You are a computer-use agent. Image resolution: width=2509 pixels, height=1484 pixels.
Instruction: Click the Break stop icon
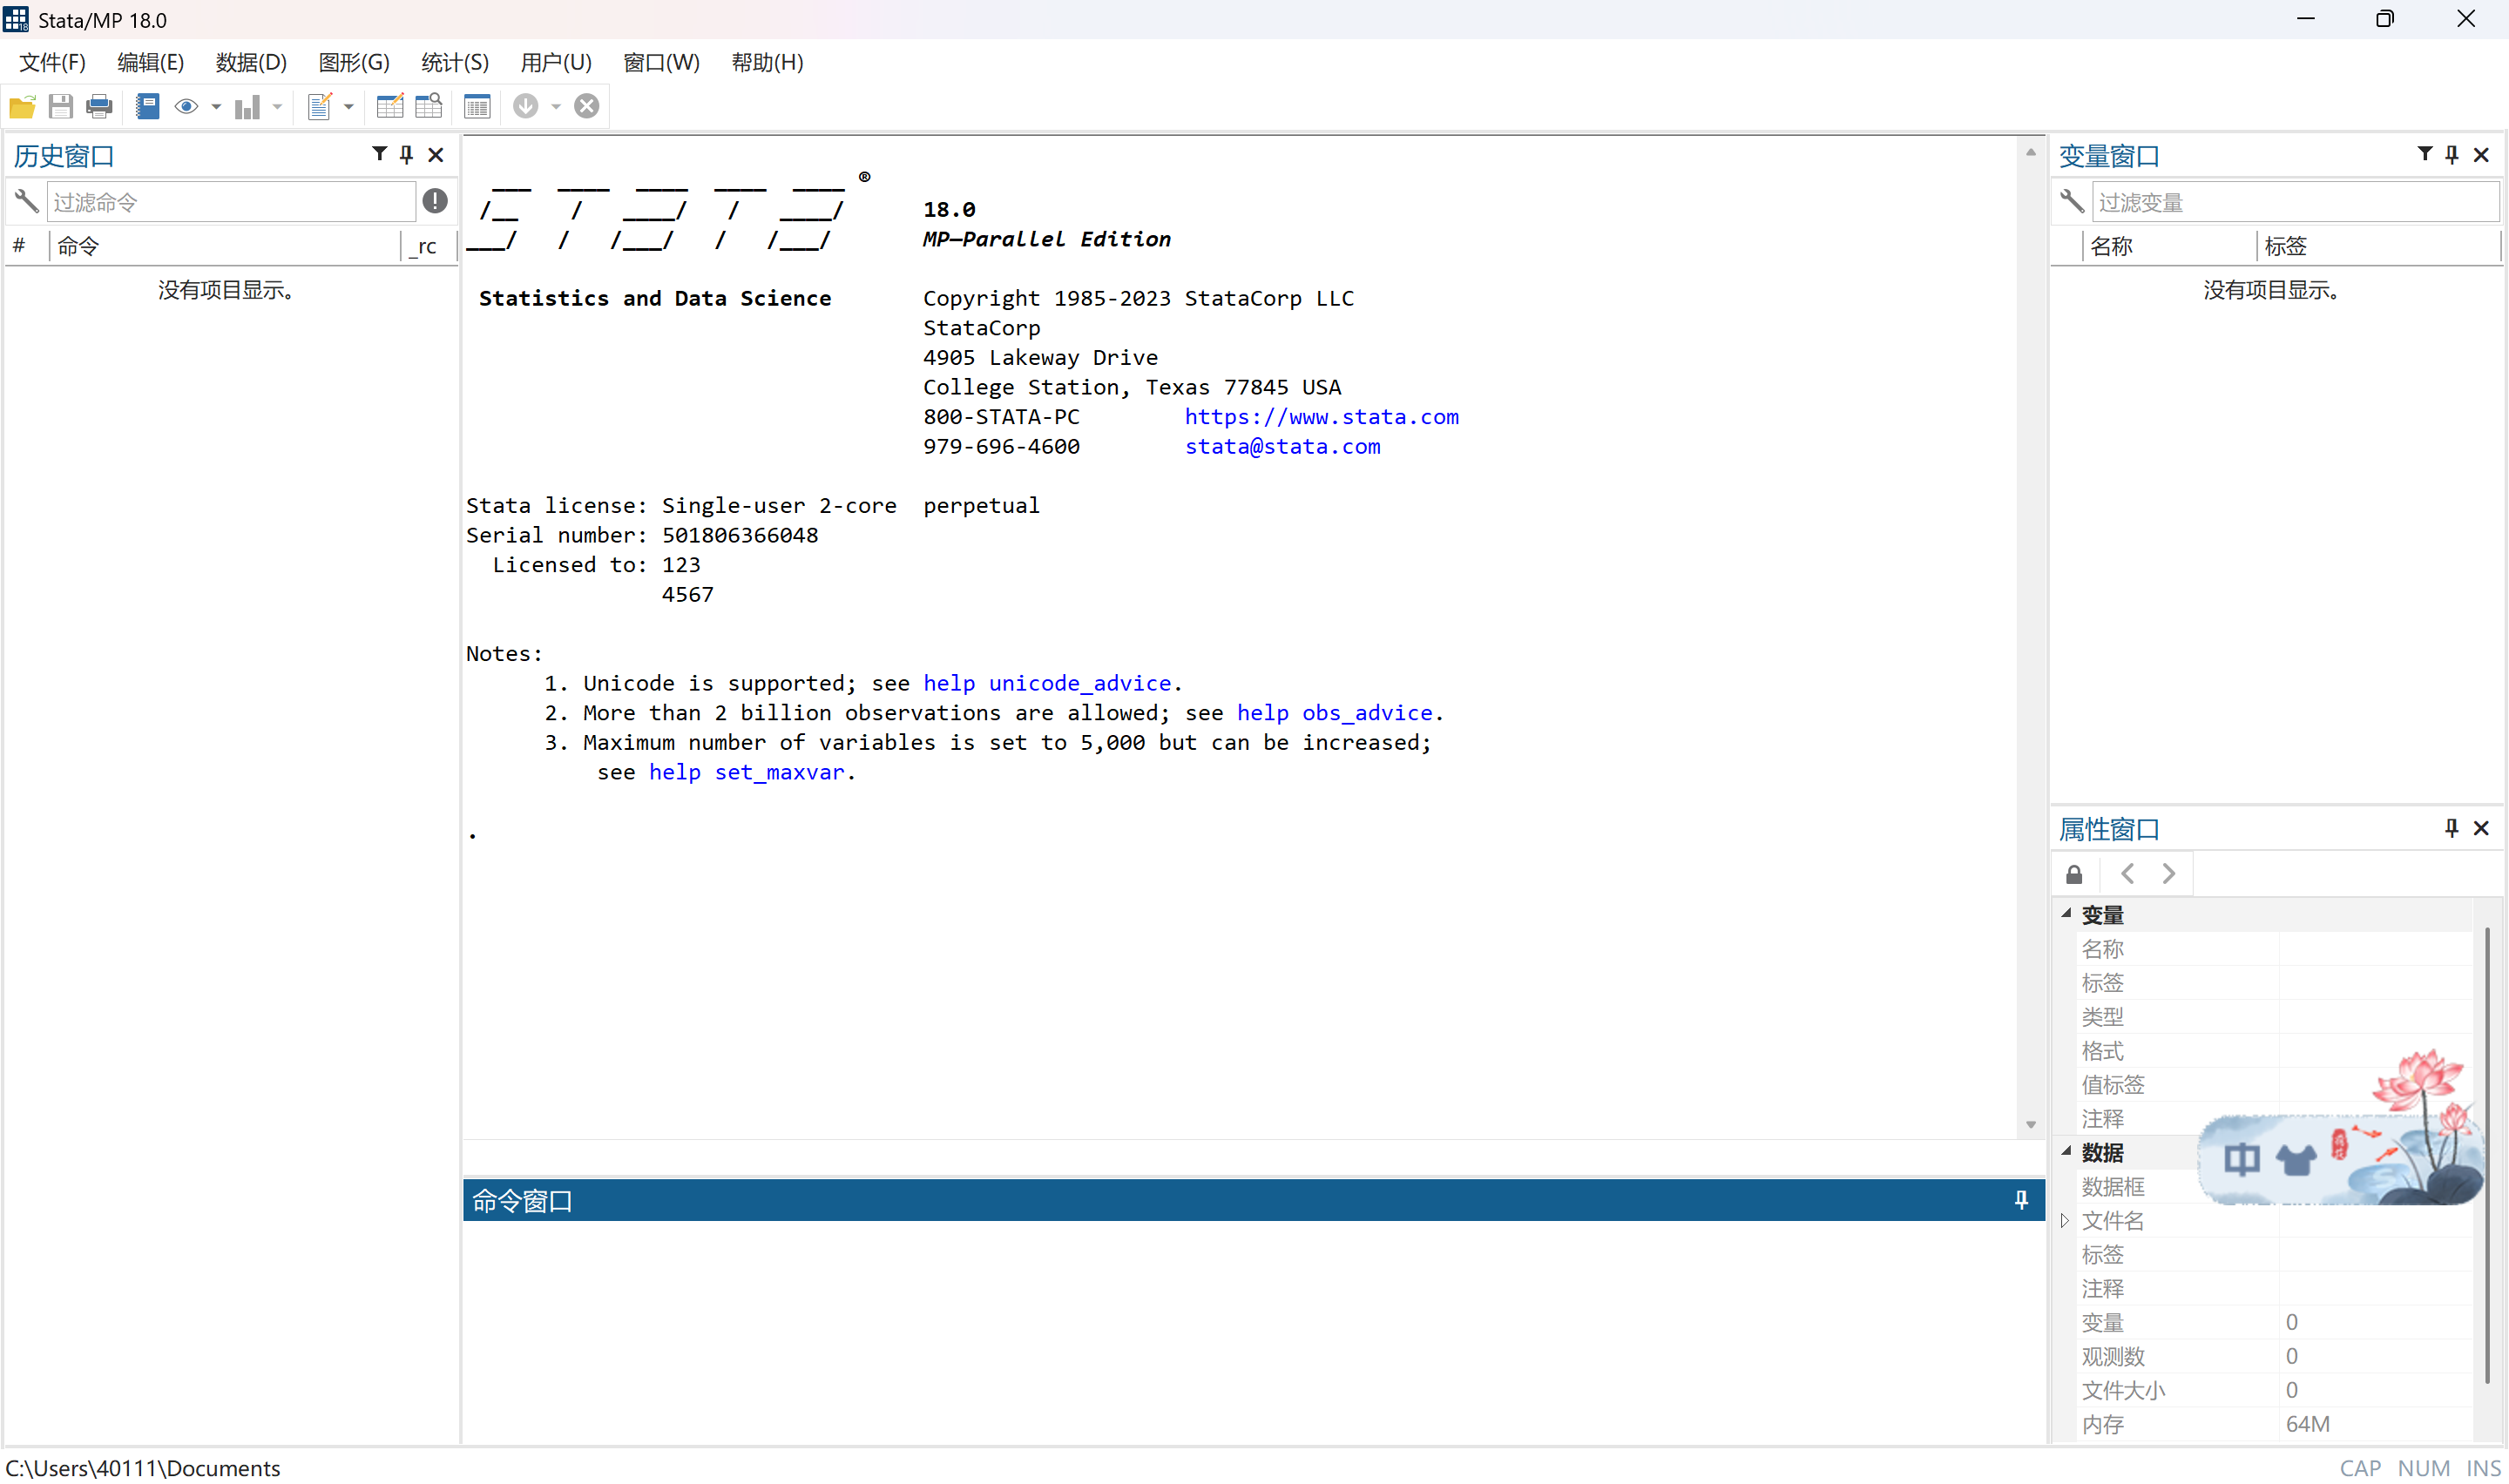(x=587, y=106)
